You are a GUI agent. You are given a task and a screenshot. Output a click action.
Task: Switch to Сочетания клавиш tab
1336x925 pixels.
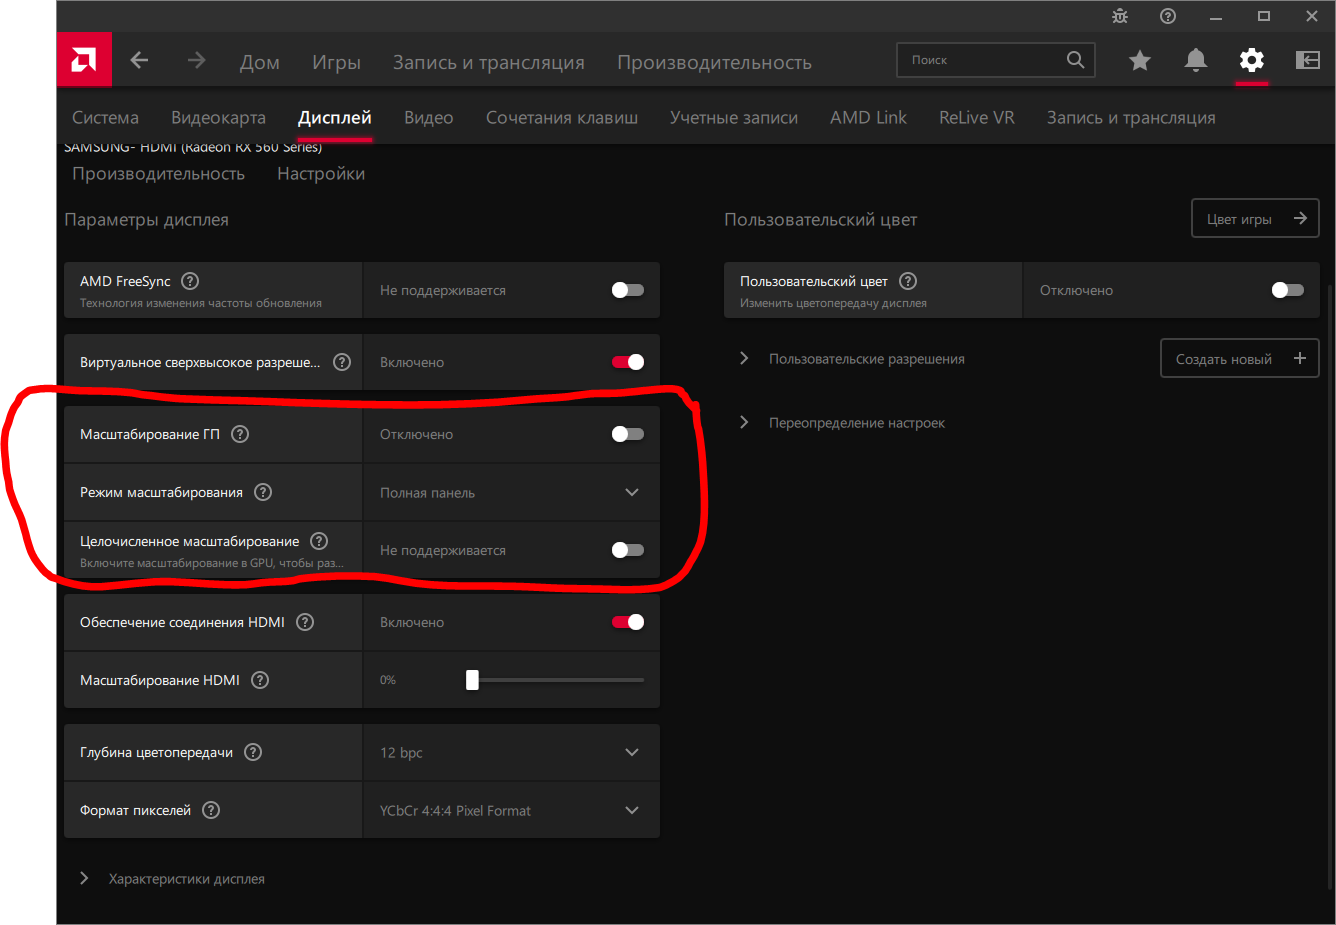point(562,118)
